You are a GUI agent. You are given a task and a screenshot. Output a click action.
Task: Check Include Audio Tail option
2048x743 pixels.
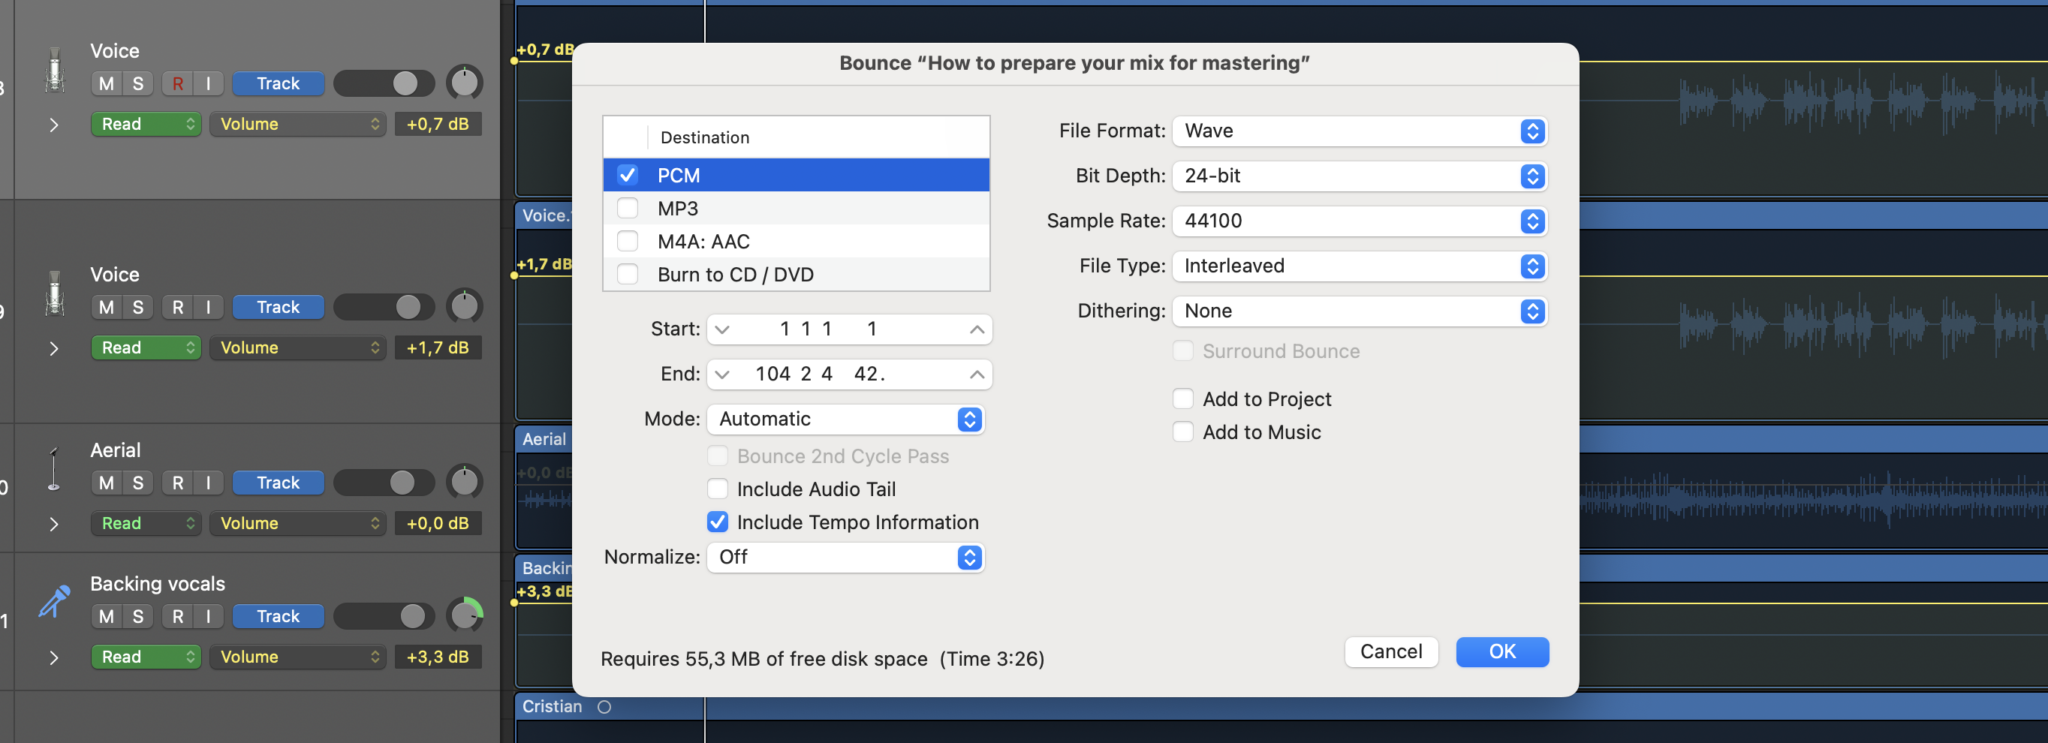click(x=718, y=489)
